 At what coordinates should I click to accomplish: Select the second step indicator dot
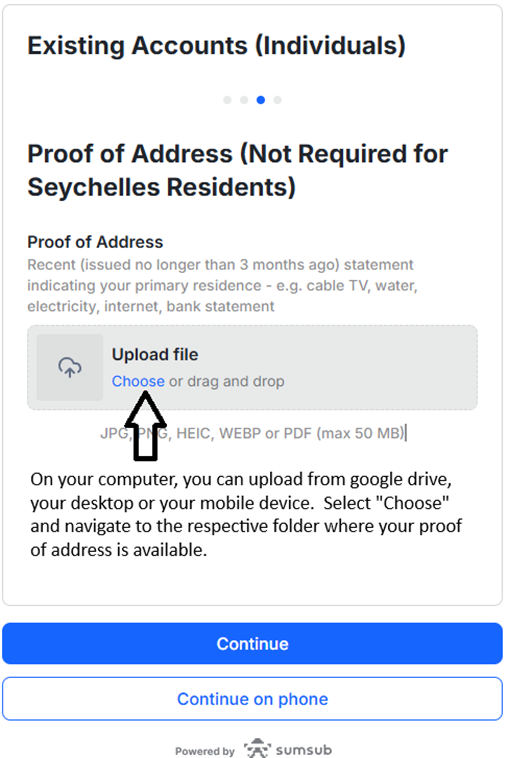[x=244, y=100]
